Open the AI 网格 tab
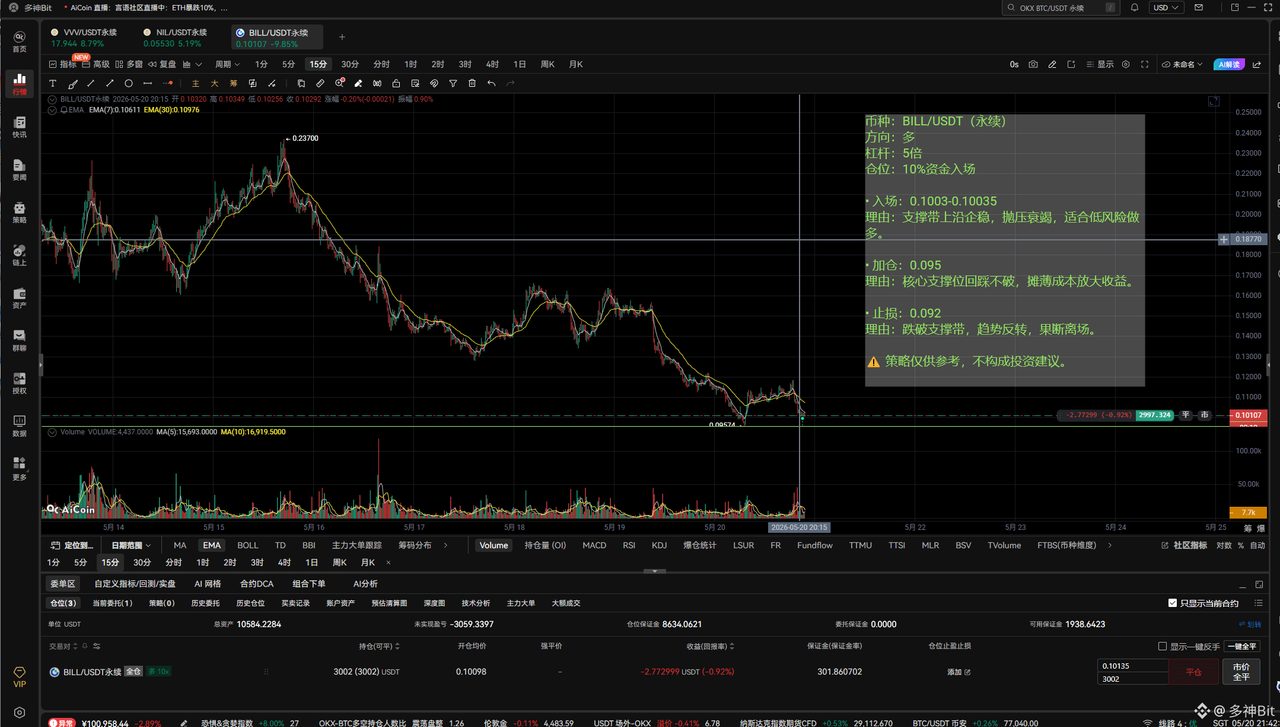Screen dimensions: 1280x727 pos(207,583)
